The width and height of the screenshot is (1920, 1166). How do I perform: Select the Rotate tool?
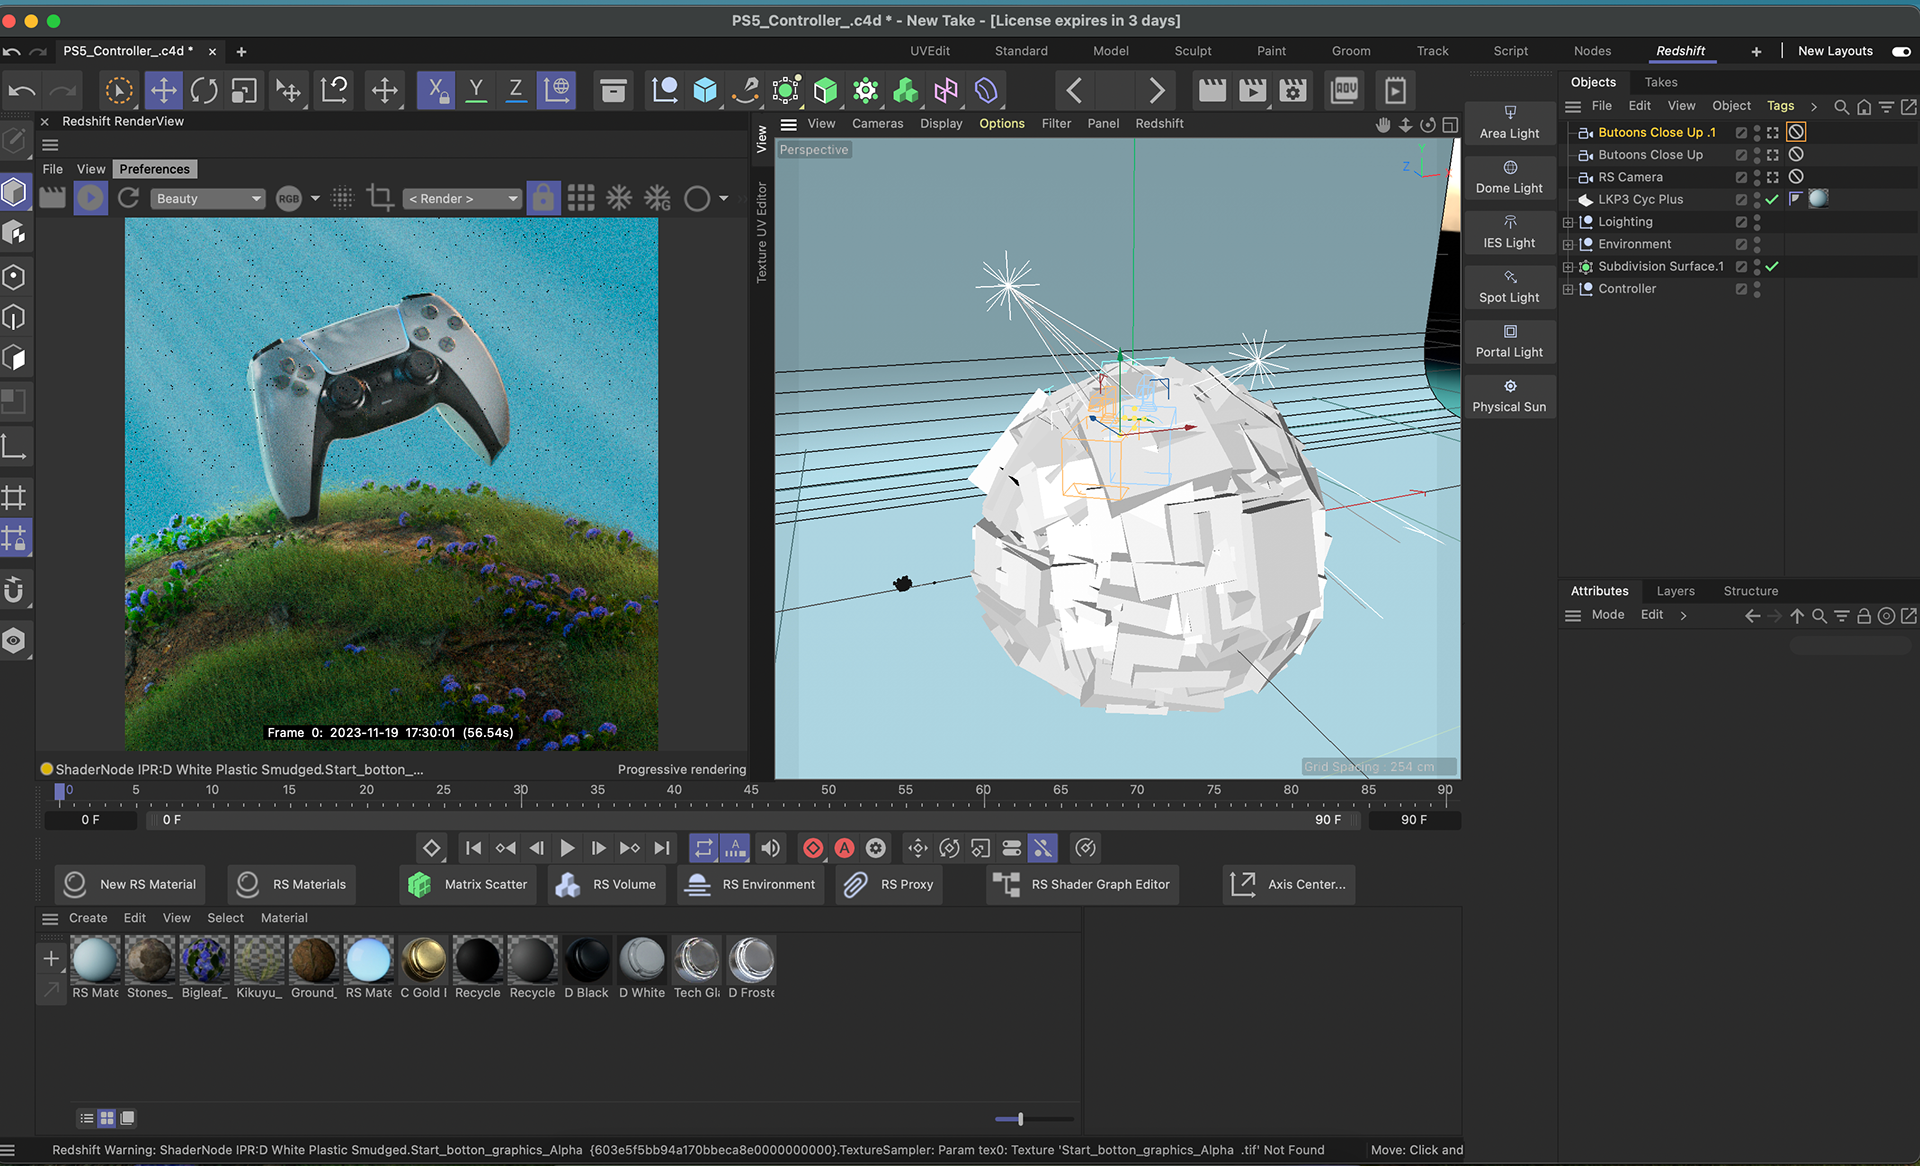204,91
